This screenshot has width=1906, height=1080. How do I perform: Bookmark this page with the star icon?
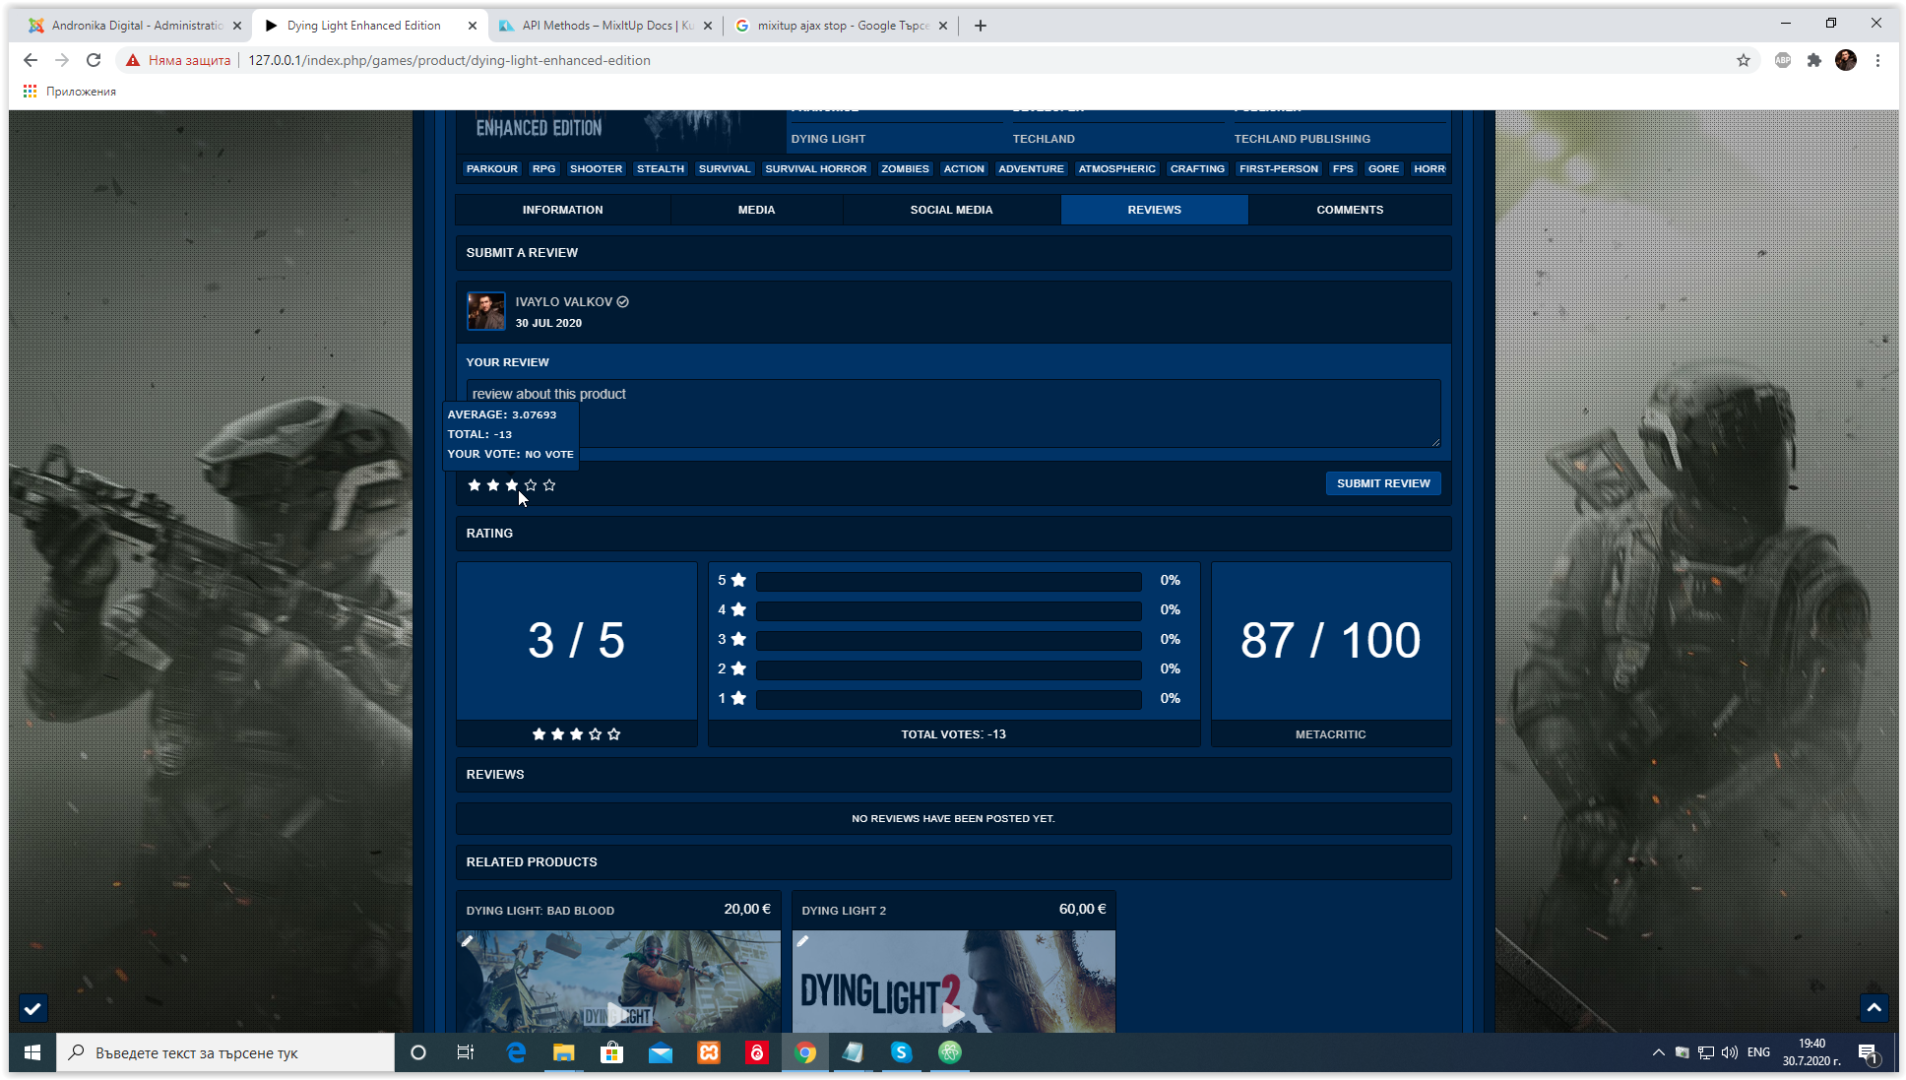click(1743, 60)
